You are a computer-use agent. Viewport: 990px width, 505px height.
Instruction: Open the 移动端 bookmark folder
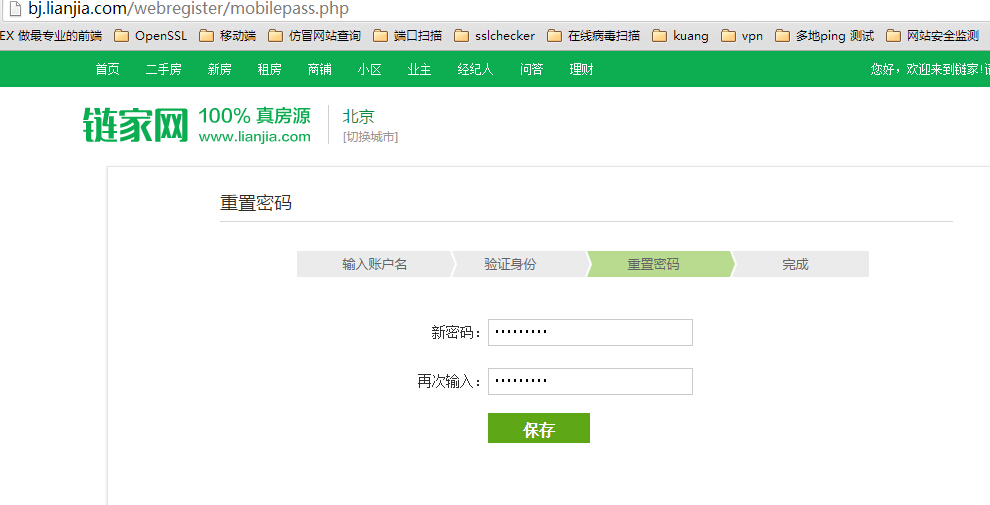coord(227,36)
